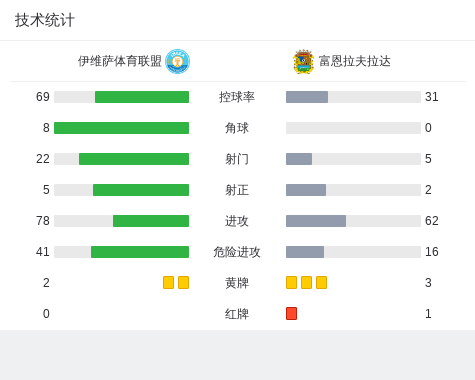Open 伊维萨体育联盟 team name link

tap(120, 61)
